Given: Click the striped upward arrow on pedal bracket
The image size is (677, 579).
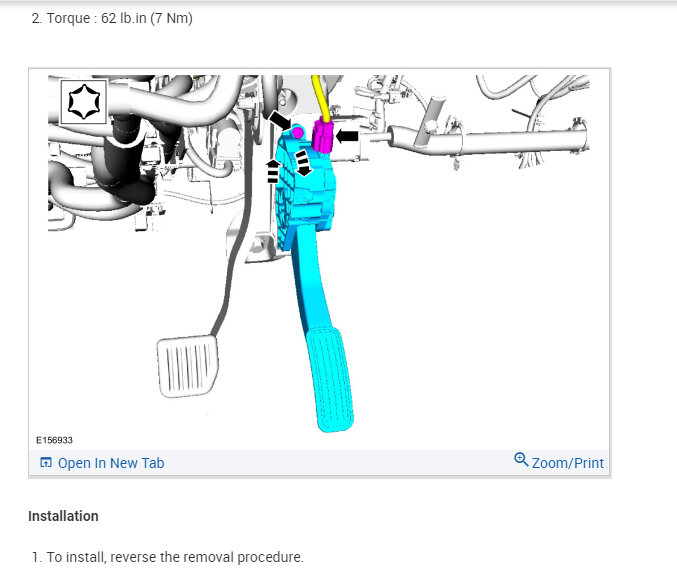Looking at the screenshot, I should click(273, 171).
